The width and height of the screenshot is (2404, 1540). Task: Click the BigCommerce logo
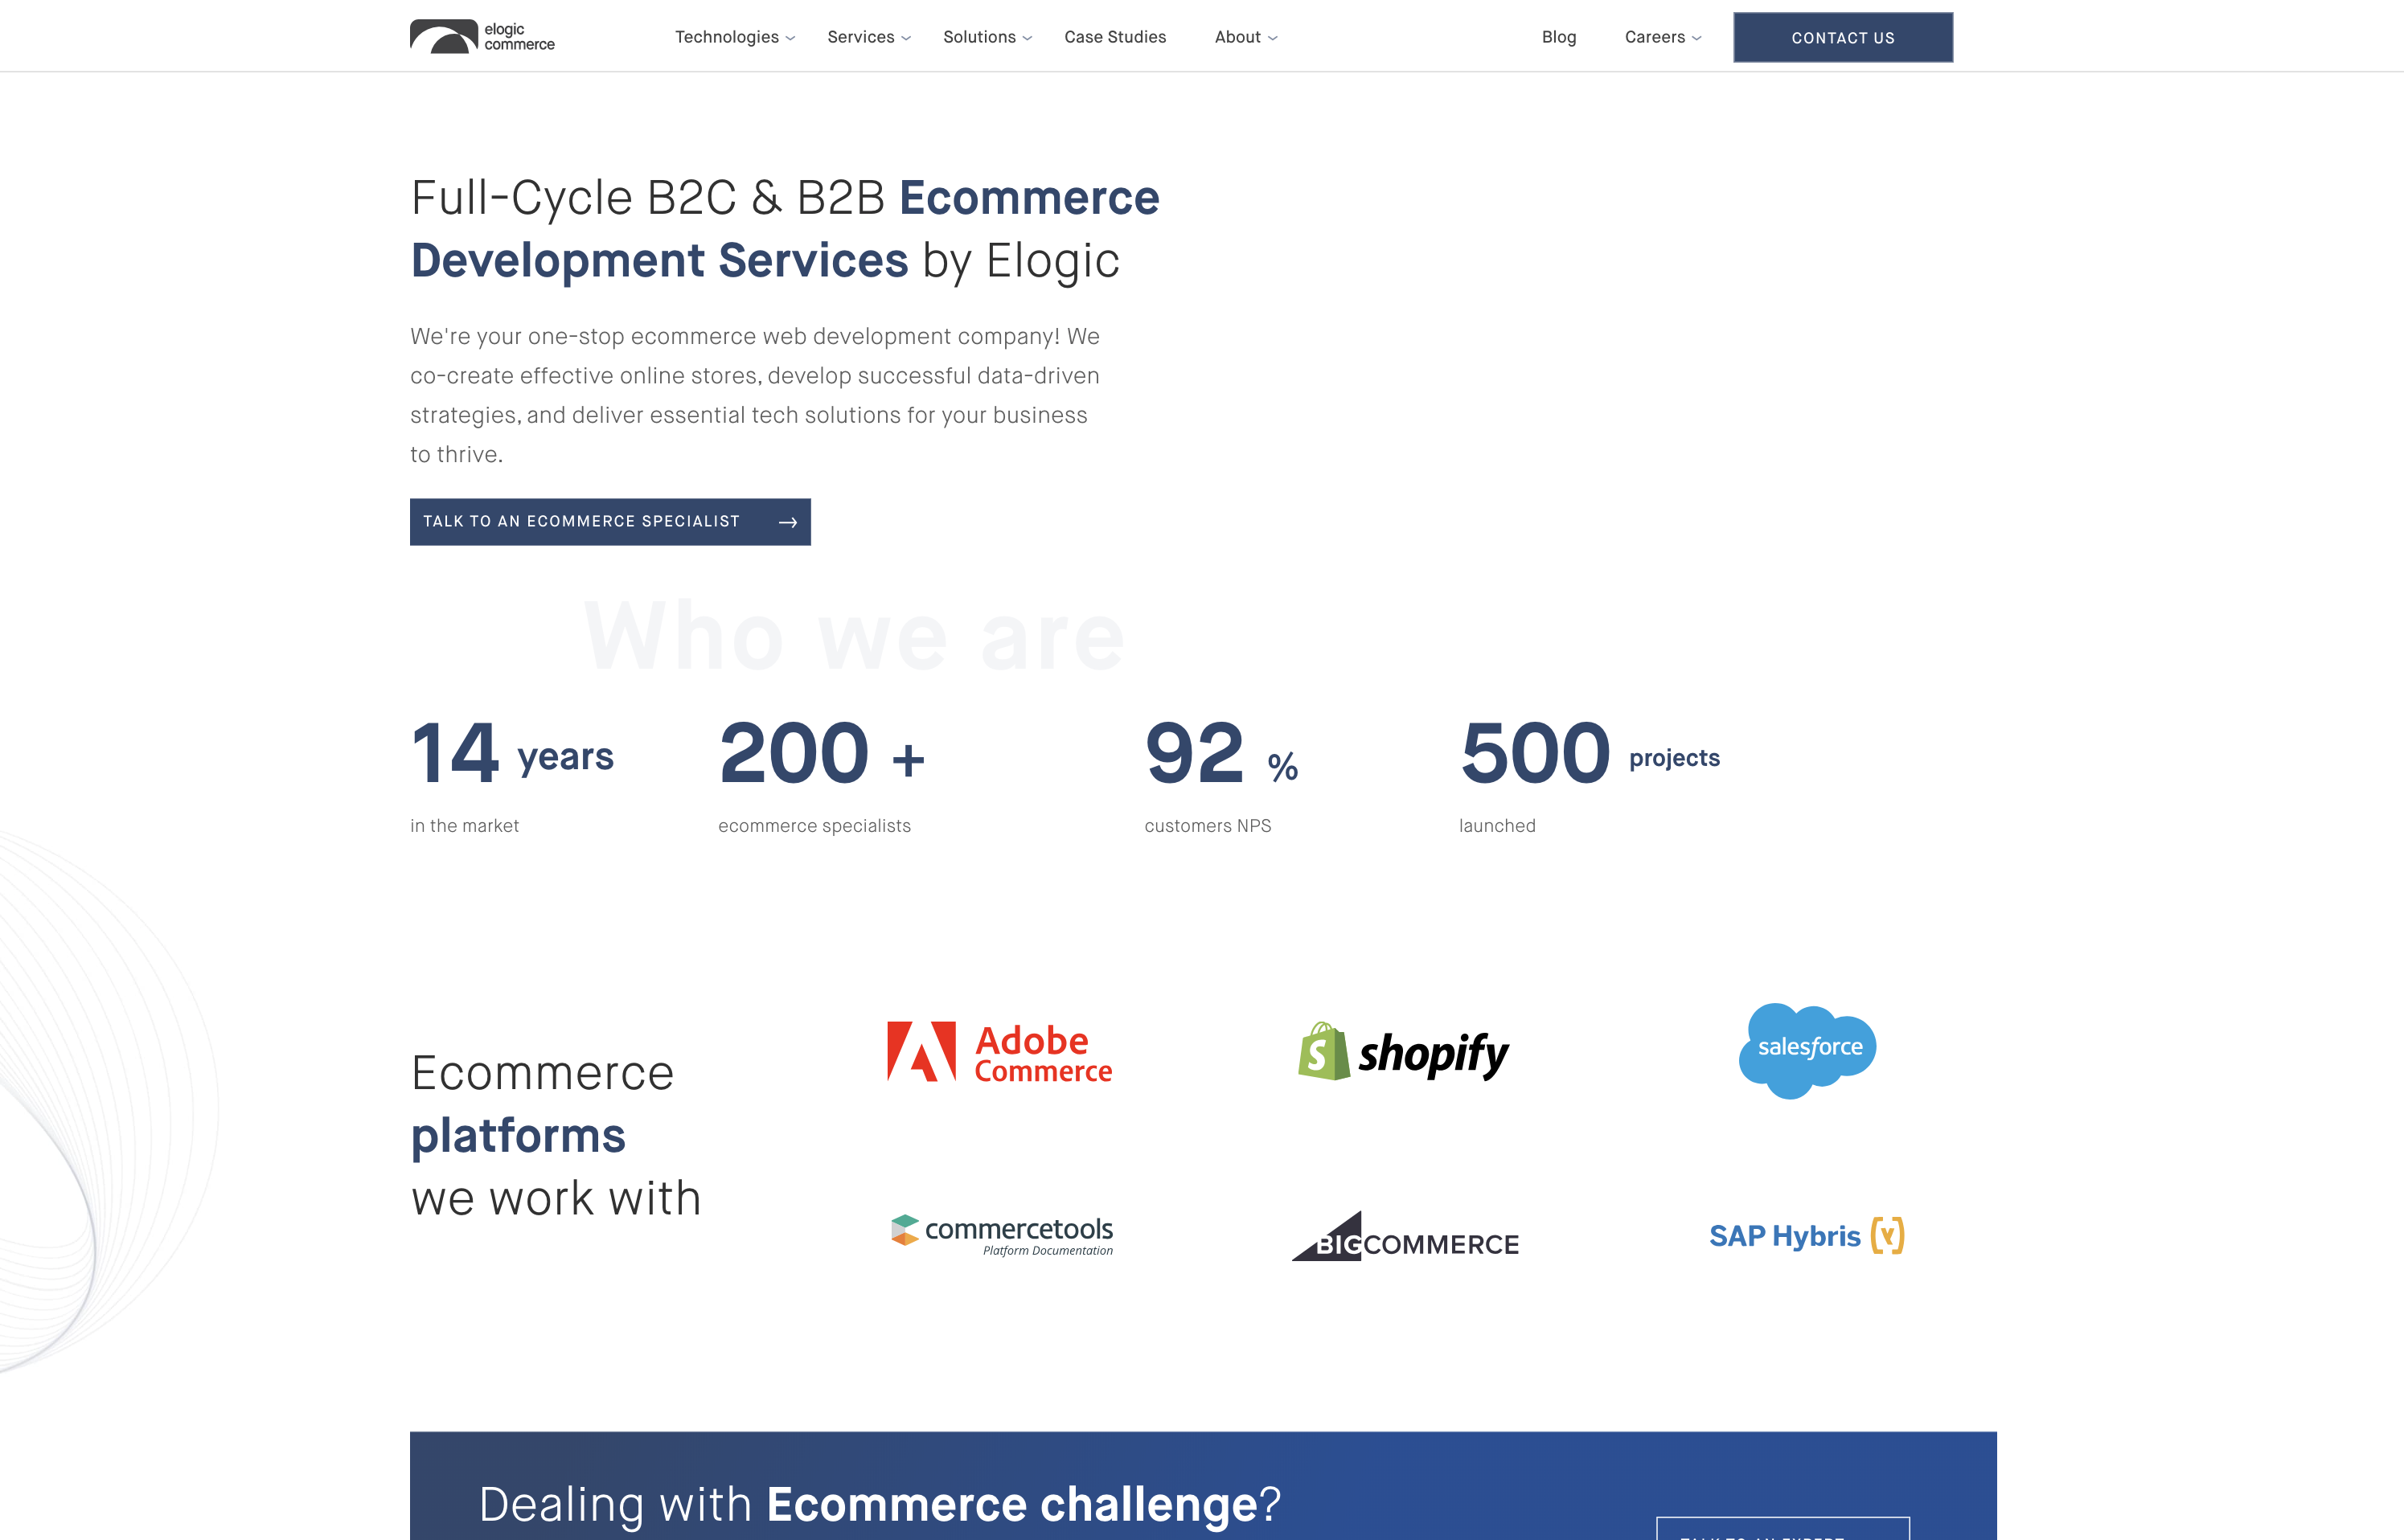[1405, 1238]
